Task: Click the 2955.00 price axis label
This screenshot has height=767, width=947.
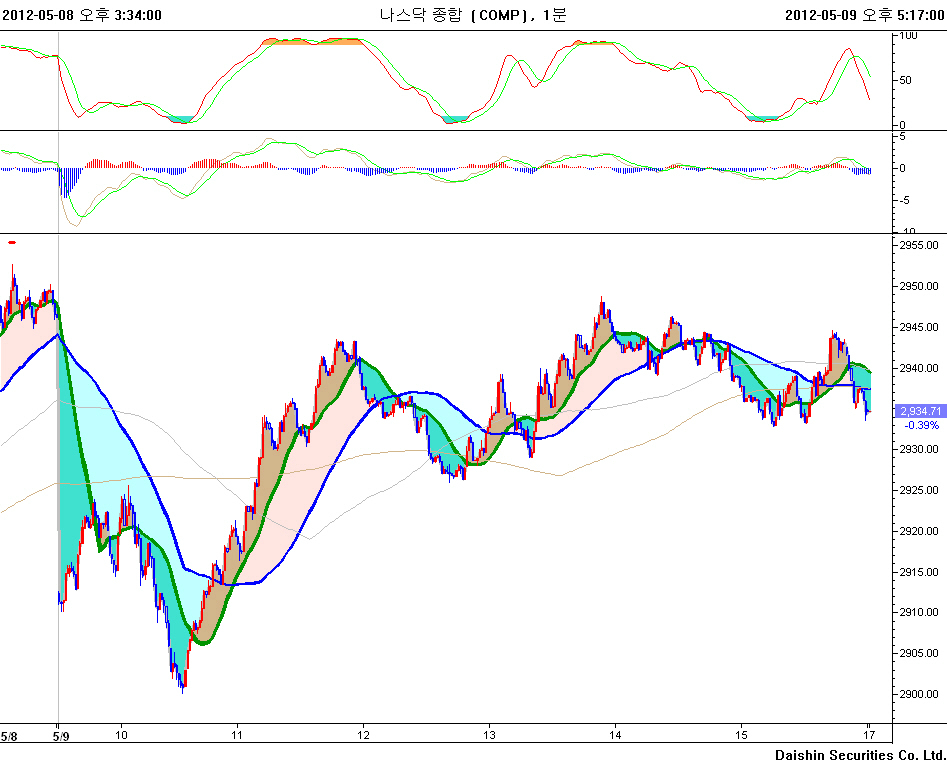Action: point(919,245)
